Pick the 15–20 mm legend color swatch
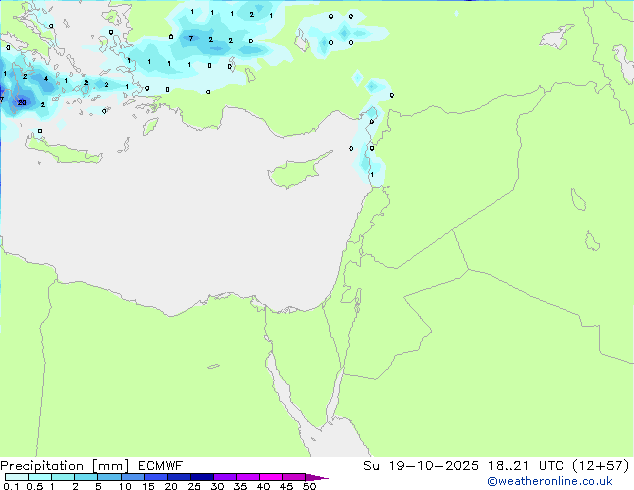Viewport: 634px width, 490px height. point(156,477)
